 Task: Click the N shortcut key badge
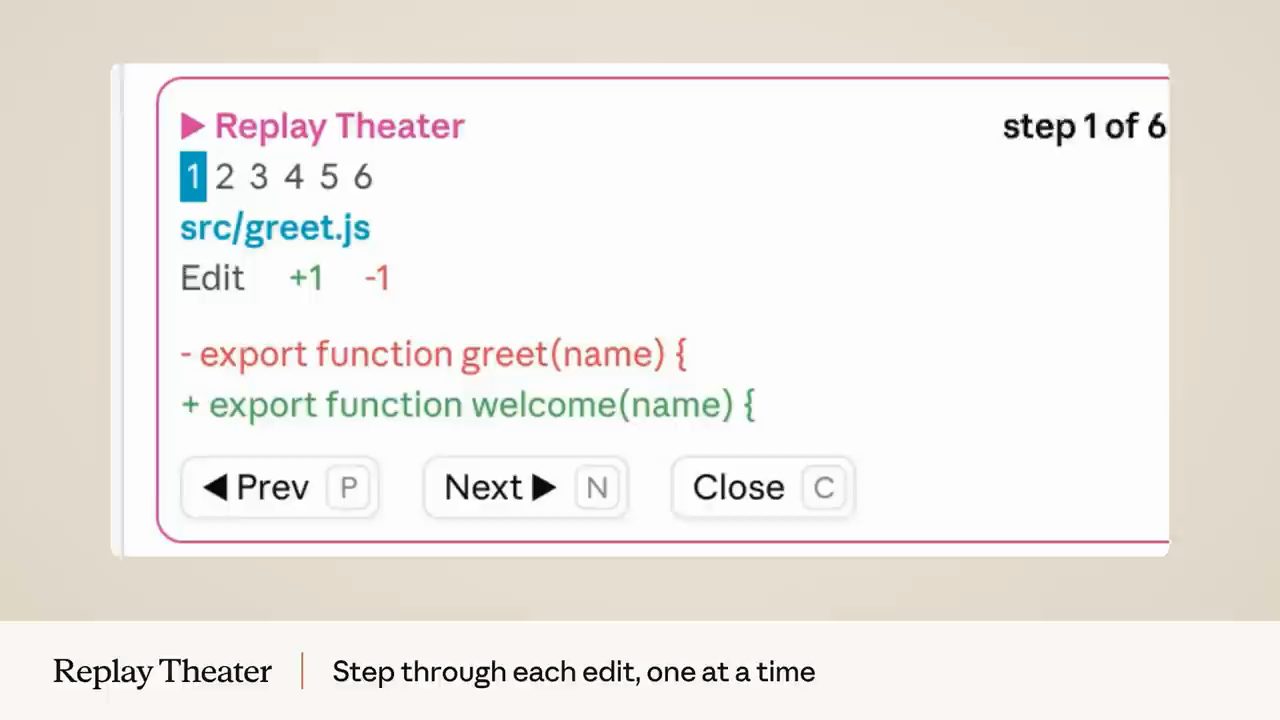click(597, 488)
